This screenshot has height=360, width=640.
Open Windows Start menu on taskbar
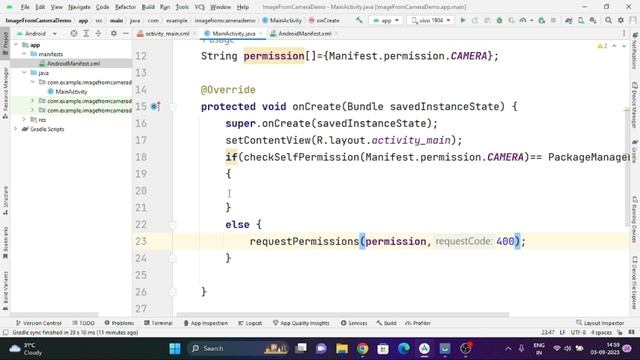click(x=175, y=348)
